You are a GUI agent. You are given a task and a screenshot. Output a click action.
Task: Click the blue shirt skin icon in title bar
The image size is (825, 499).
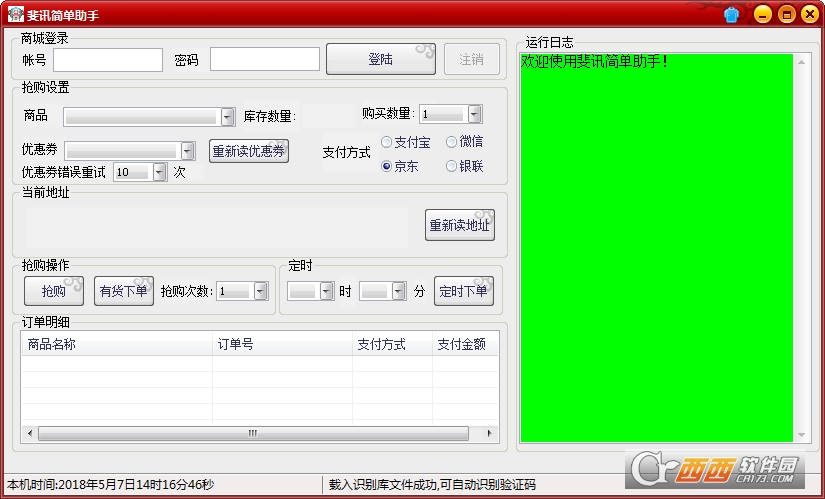tap(731, 14)
